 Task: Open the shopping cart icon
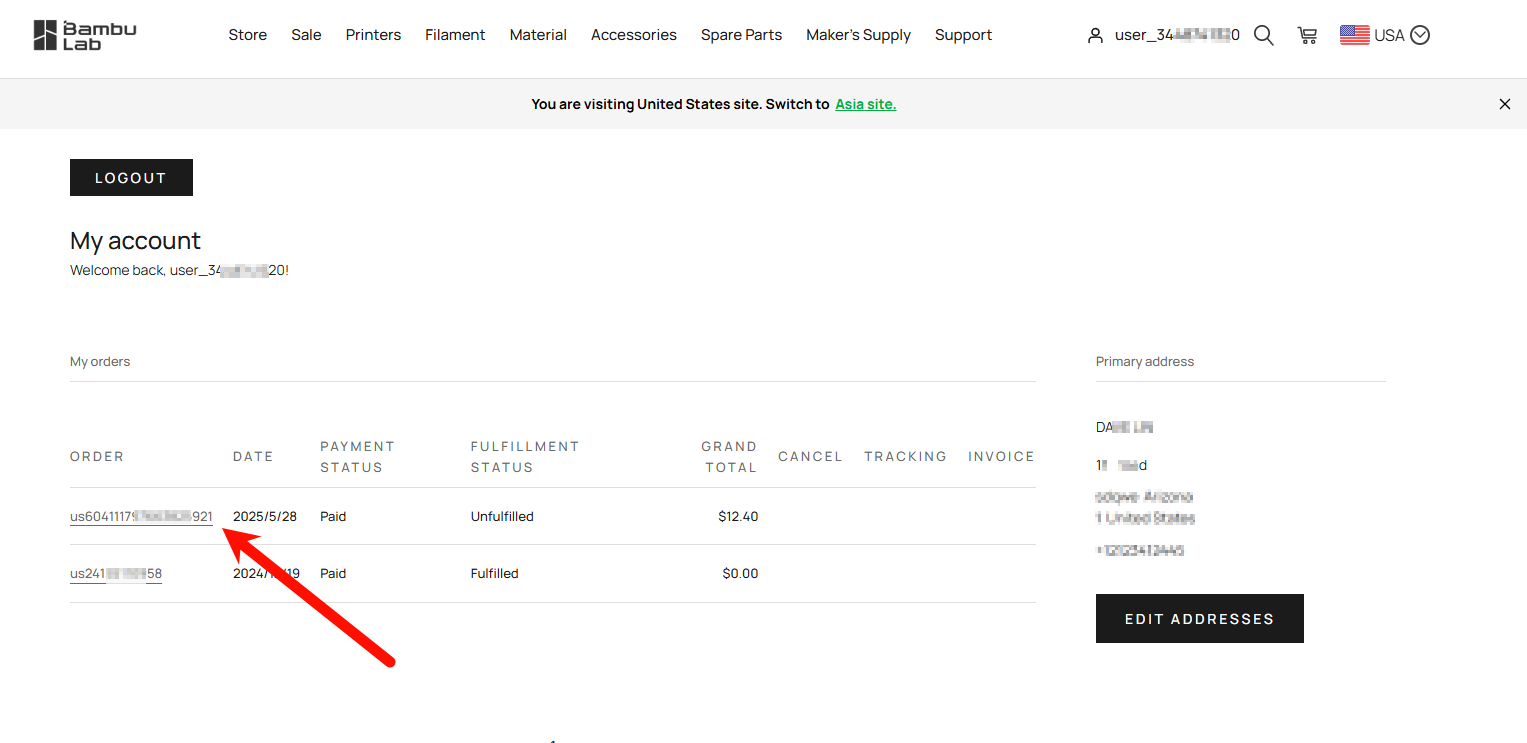[x=1307, y=35]
